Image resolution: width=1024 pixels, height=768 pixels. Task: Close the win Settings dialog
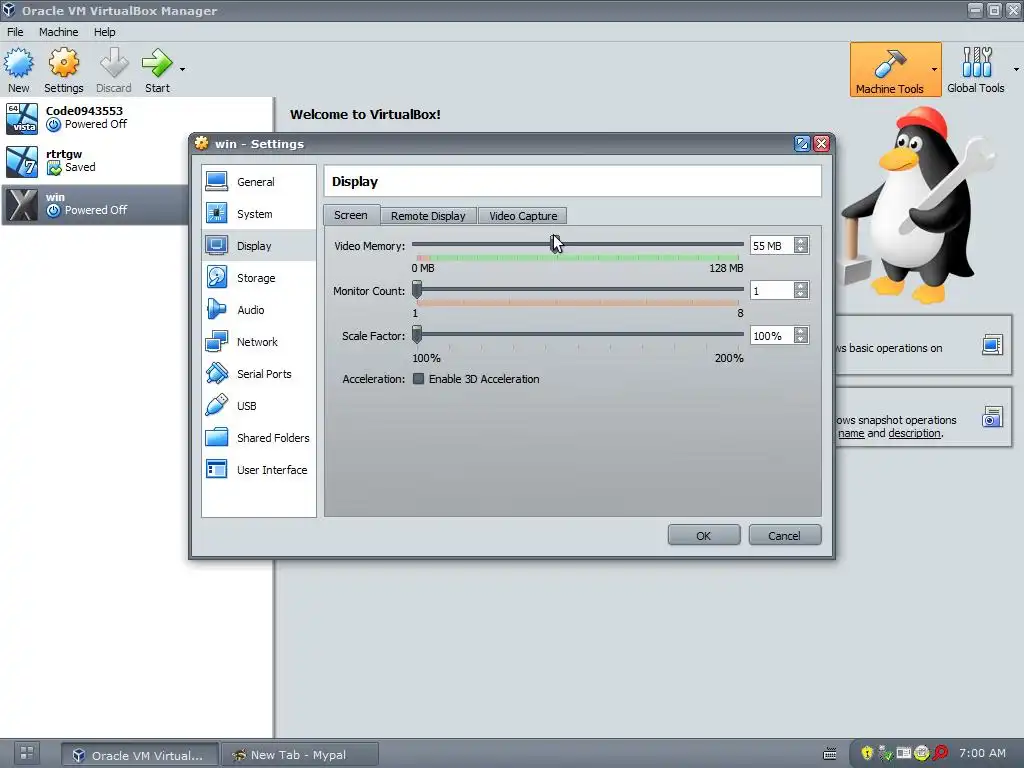(x=822, y=144)
